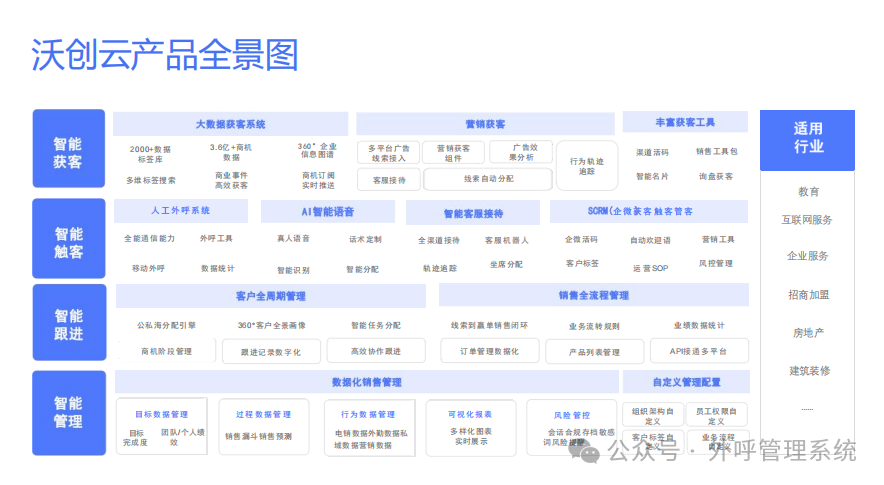Click the 订单管理数据化 box
The width and height of the screenshot is (884, 485).
pyautogui.click(x=489, y=351)
